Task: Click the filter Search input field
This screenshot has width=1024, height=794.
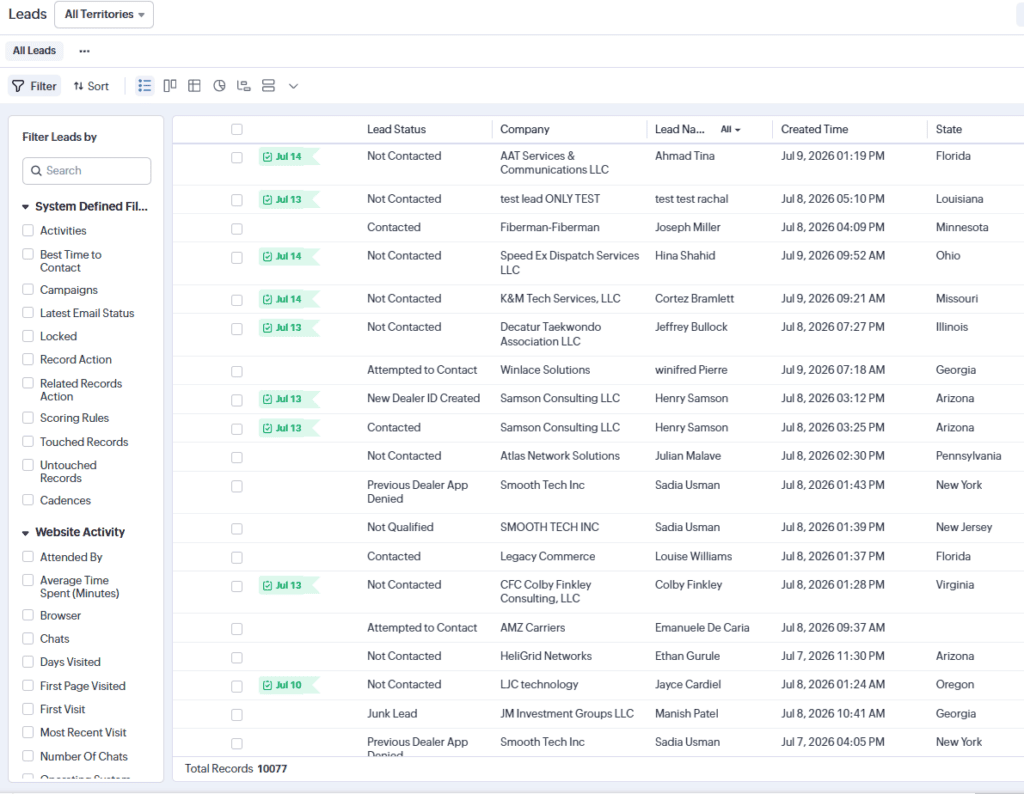Action: pos(87,170)
